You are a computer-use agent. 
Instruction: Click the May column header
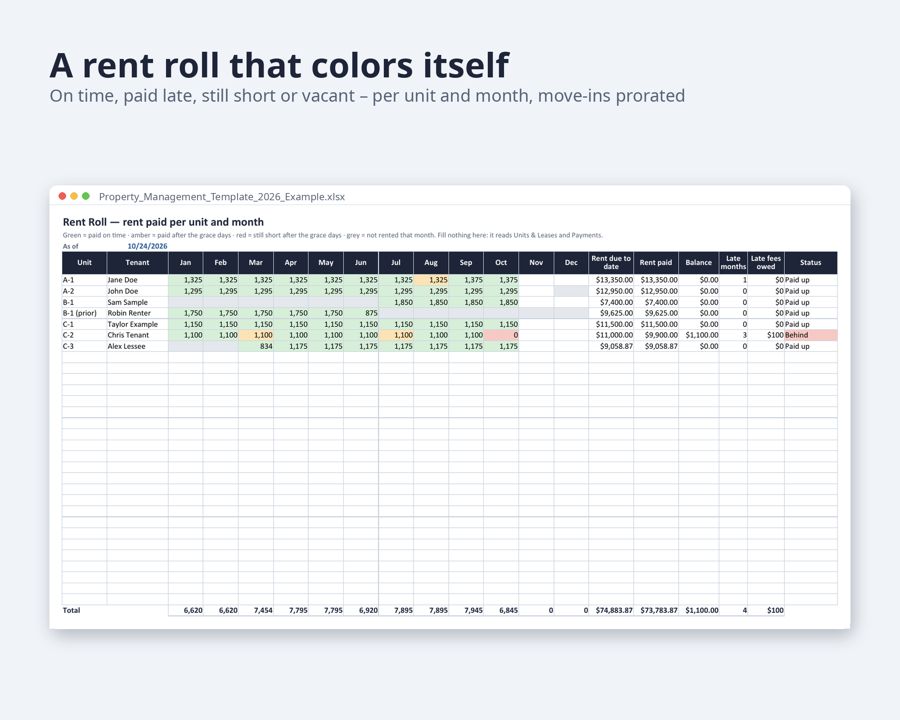pos(325,262)
